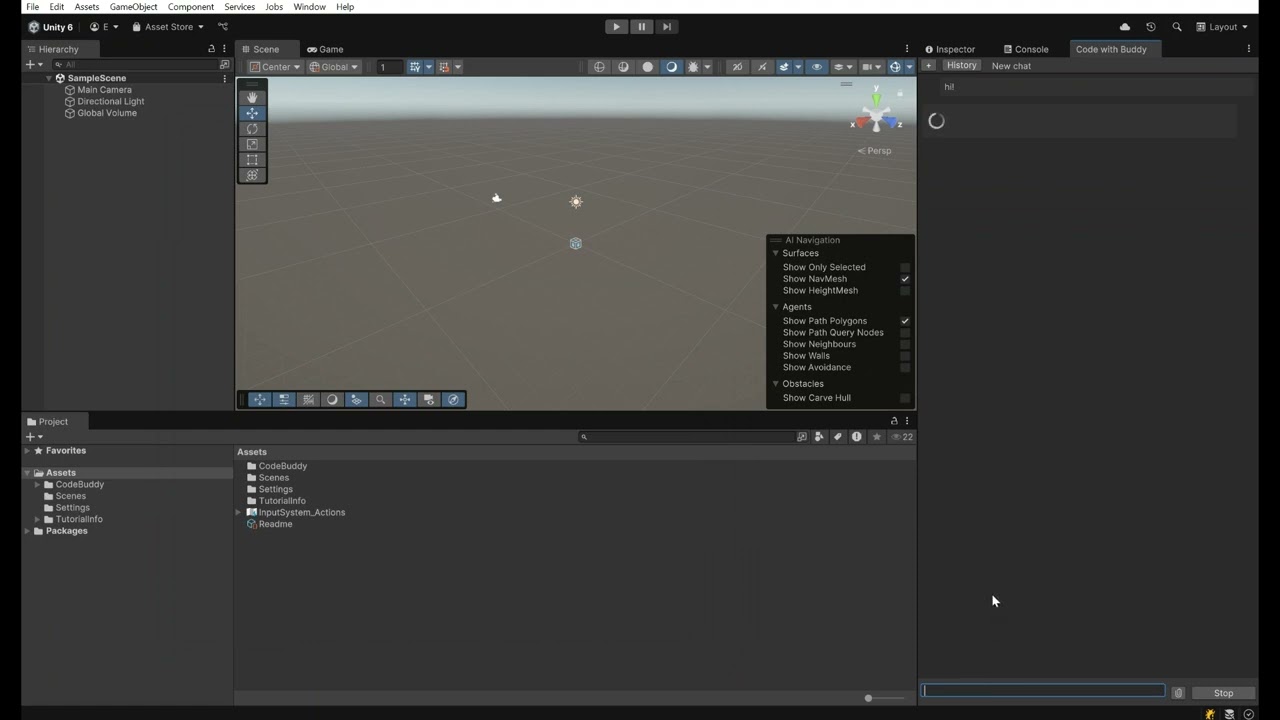Select the Readme asset
The width and height of the screenshot is (1280, 720).
[x=275, y=524]
